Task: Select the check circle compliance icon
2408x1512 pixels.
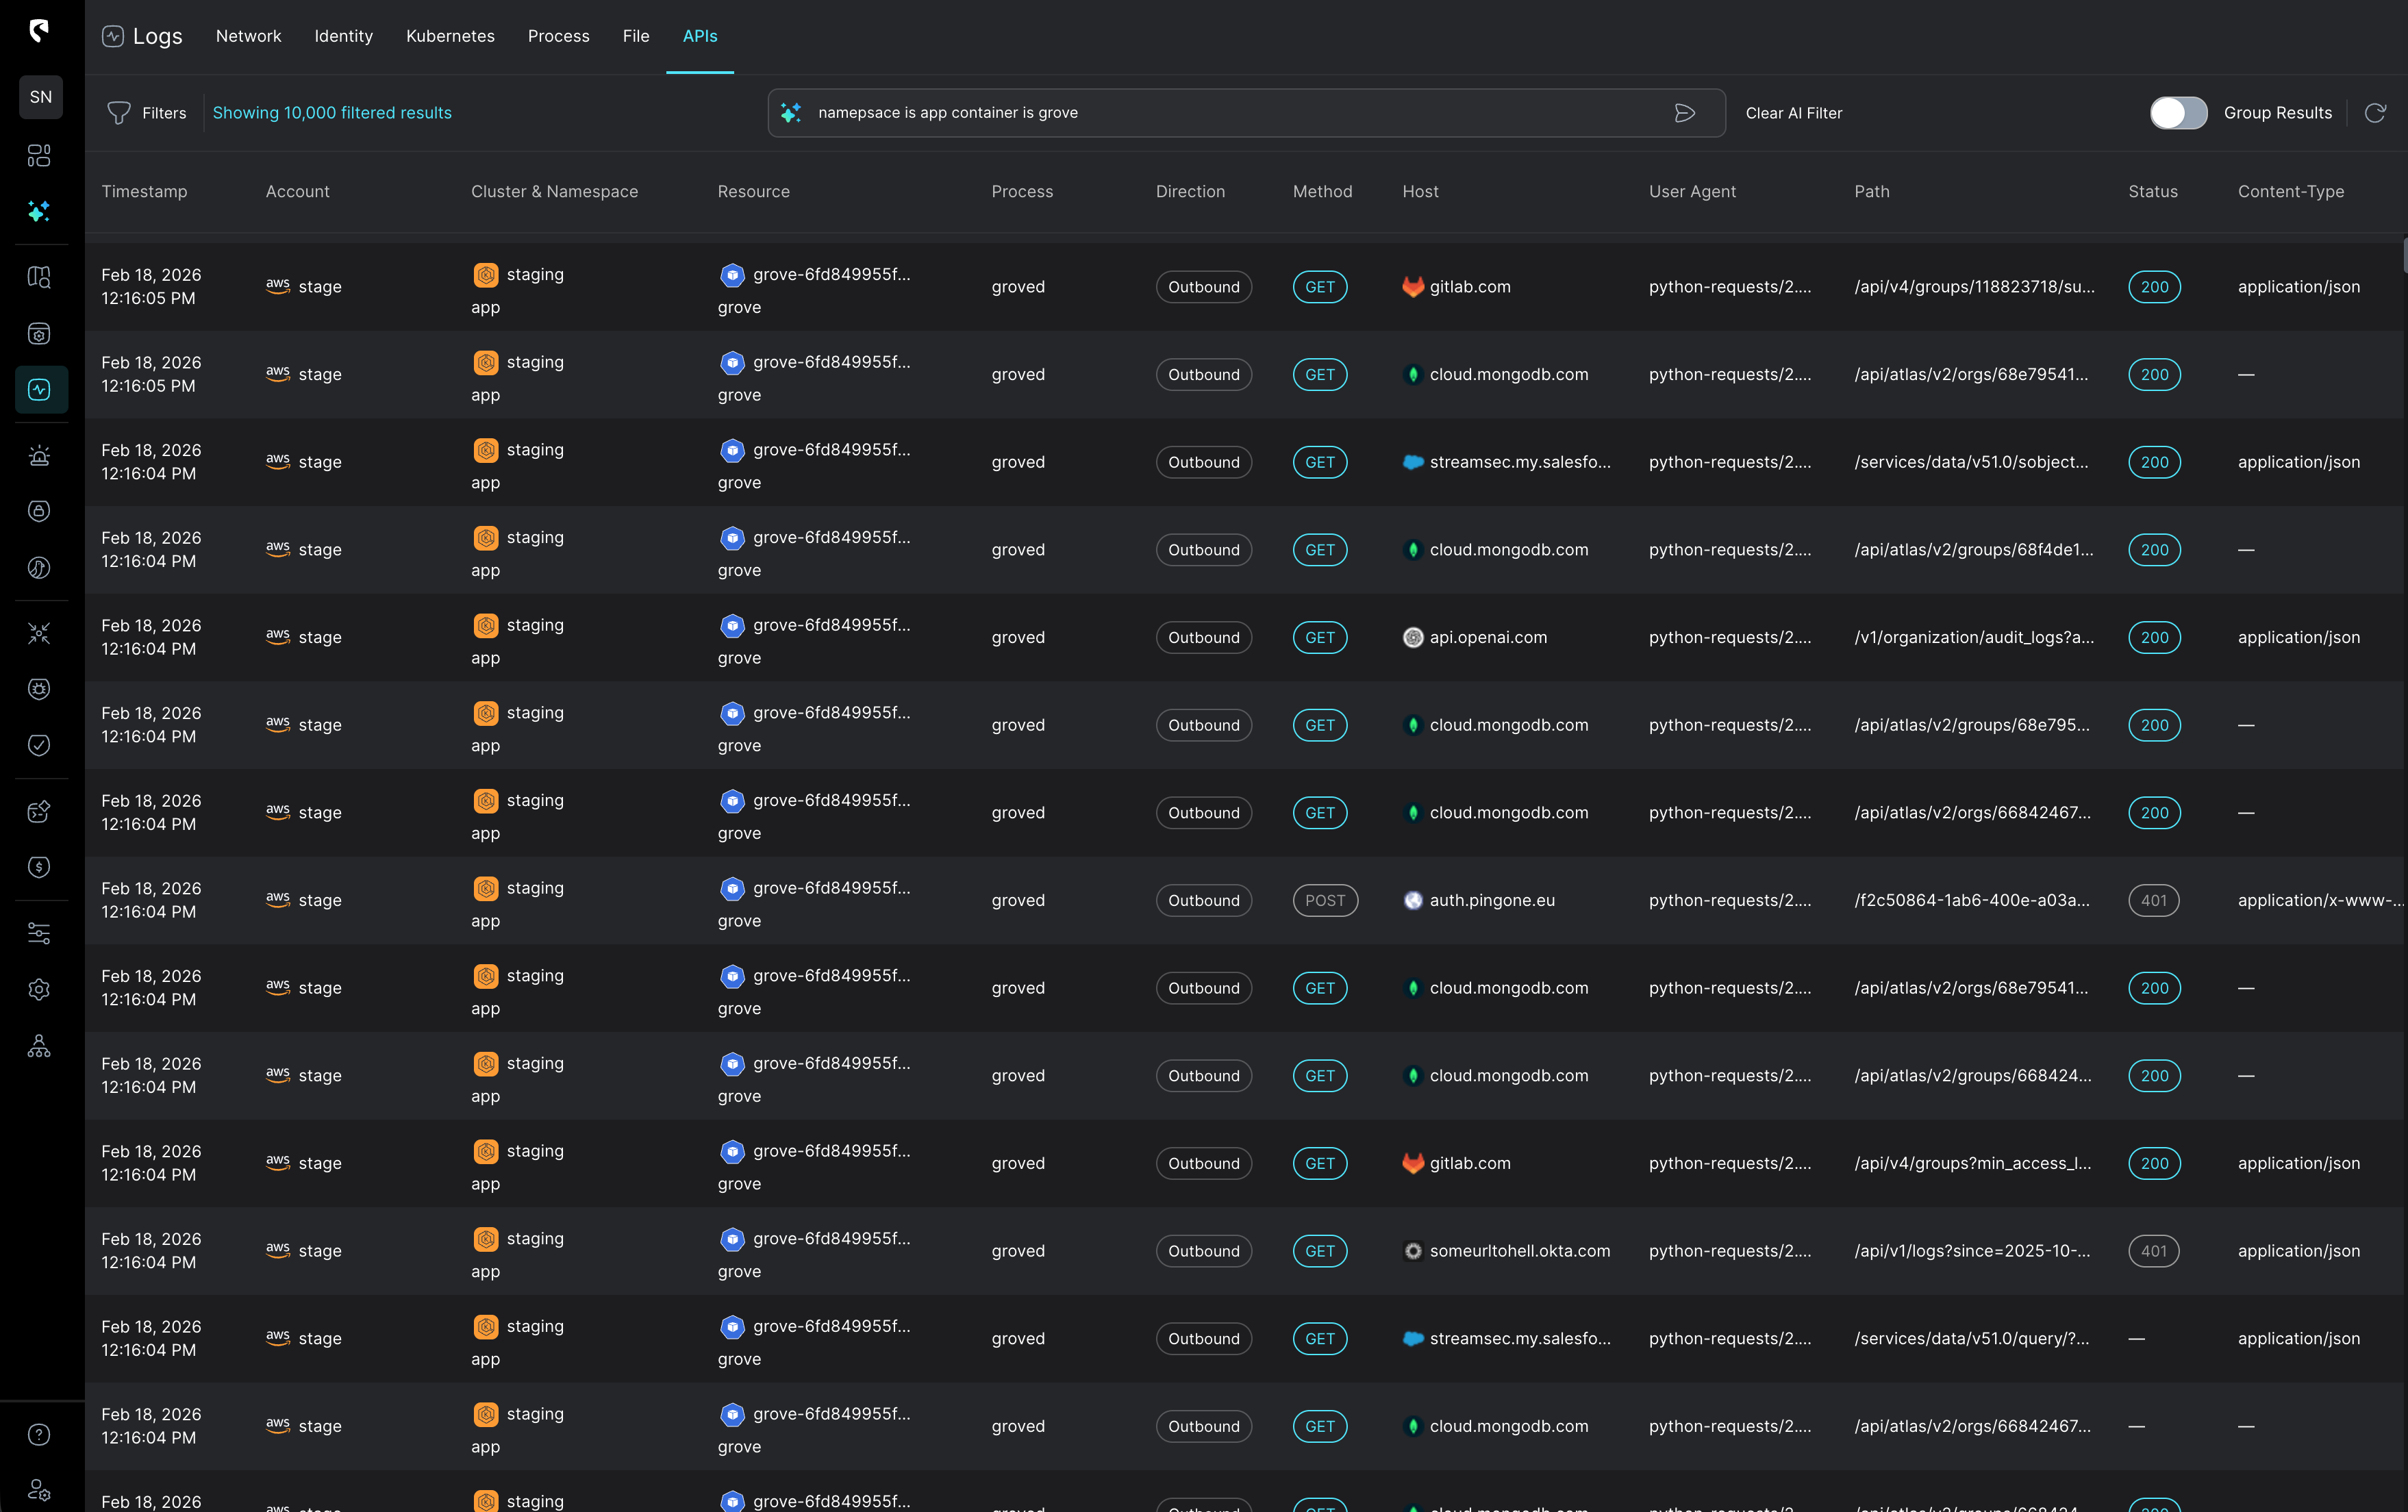Action: pos(40,744)
